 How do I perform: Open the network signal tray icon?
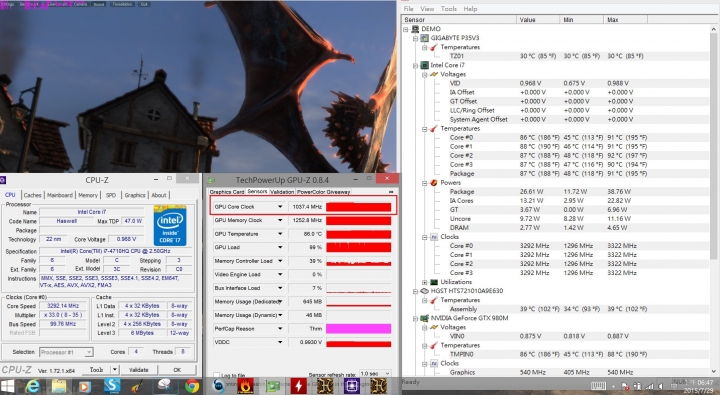pos(649,387)
